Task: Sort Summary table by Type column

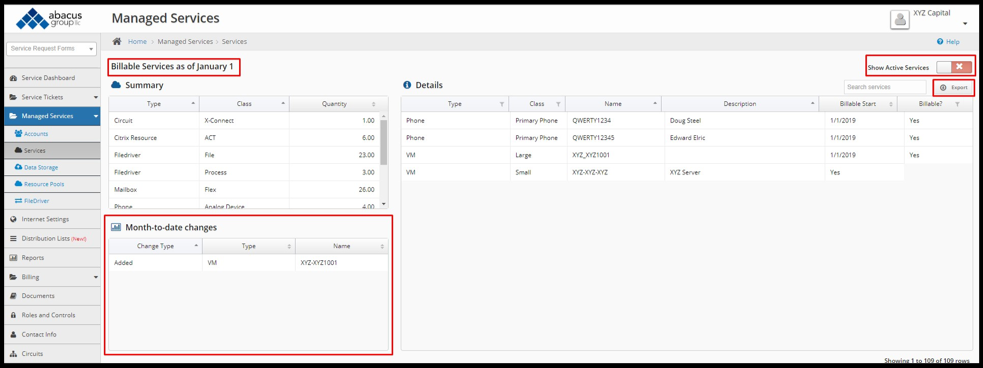Action: (x=154, y=104)
